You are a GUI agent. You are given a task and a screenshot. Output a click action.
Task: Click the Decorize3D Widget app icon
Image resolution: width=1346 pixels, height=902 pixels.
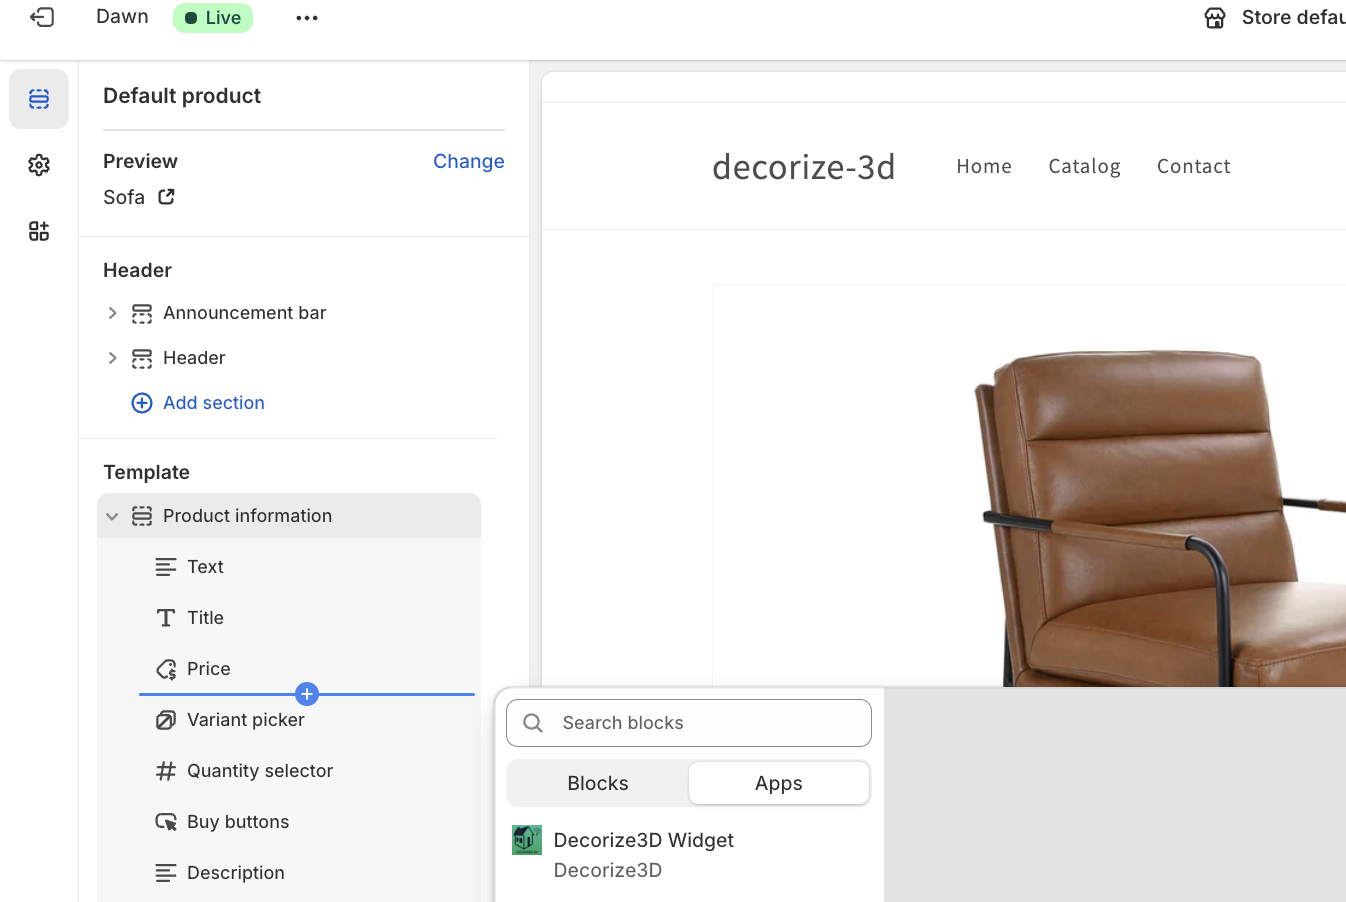click(527, 840)
